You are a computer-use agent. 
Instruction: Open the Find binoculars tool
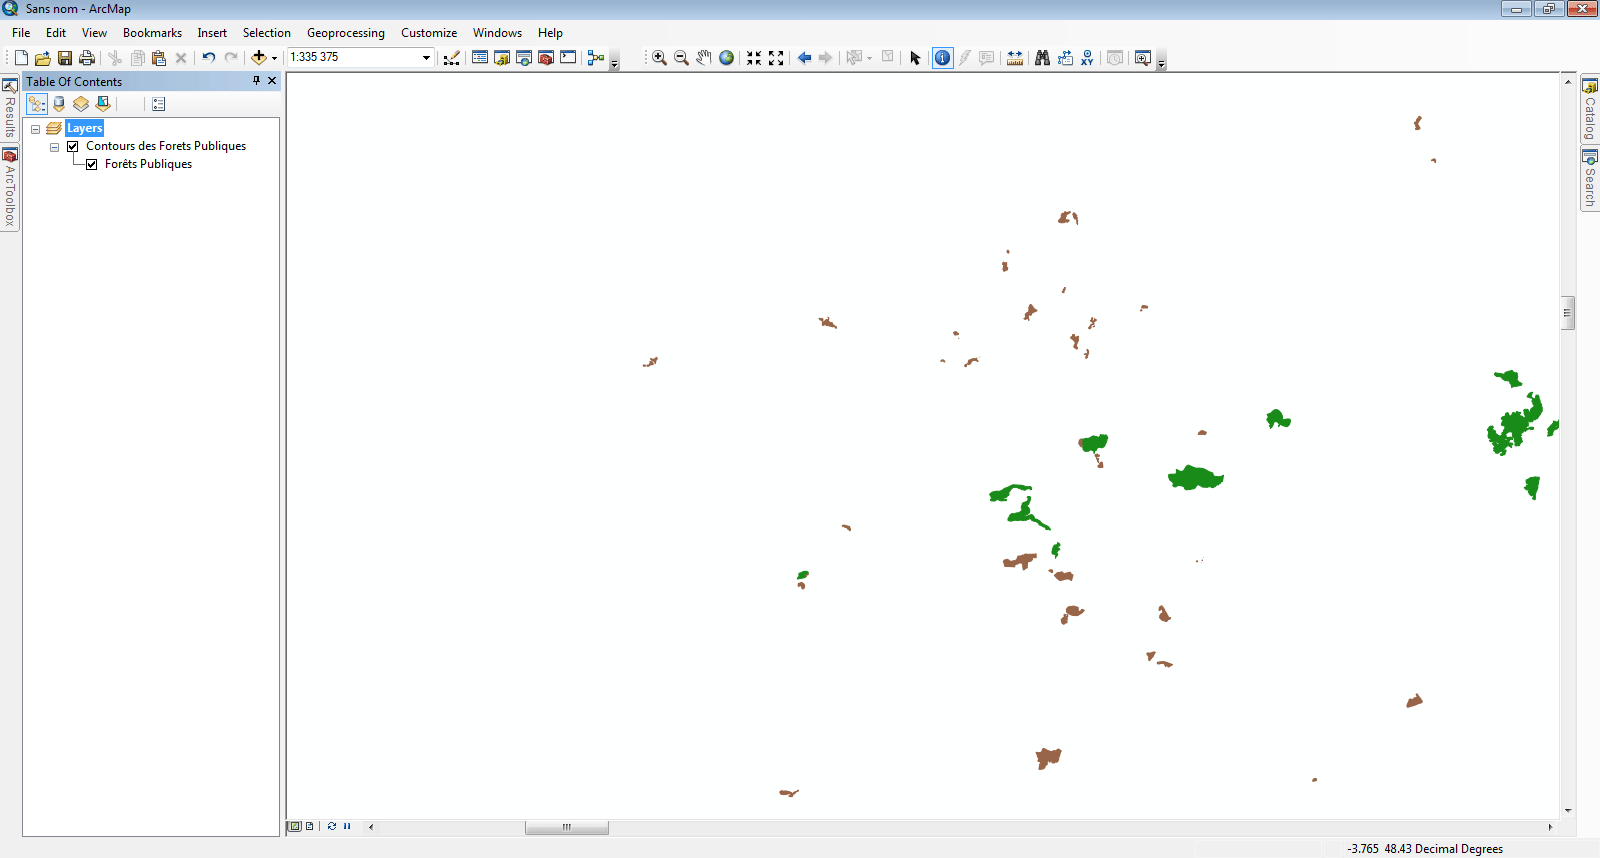1042,58
